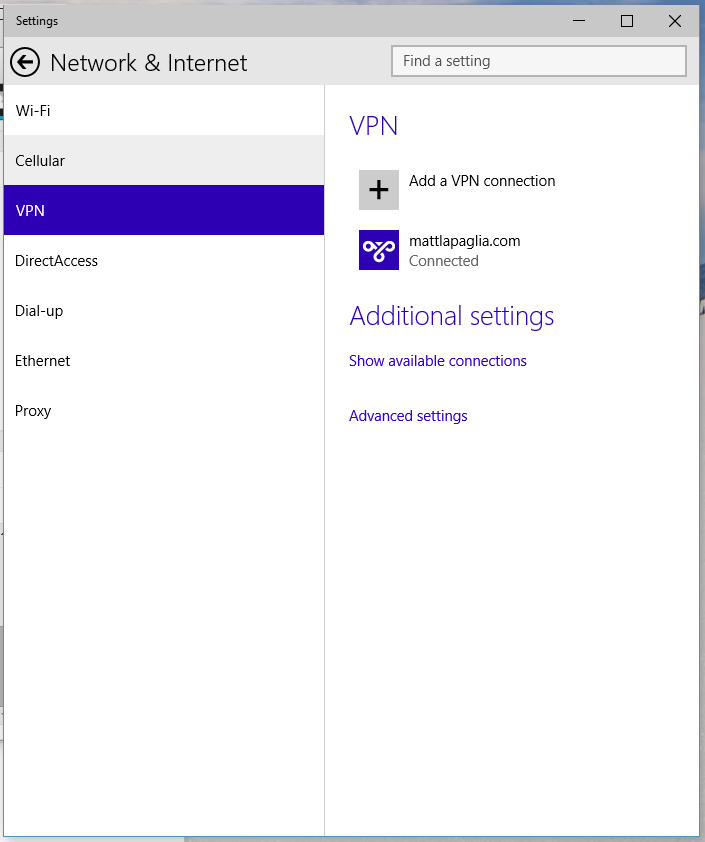Maximize the Settings window

627,21
